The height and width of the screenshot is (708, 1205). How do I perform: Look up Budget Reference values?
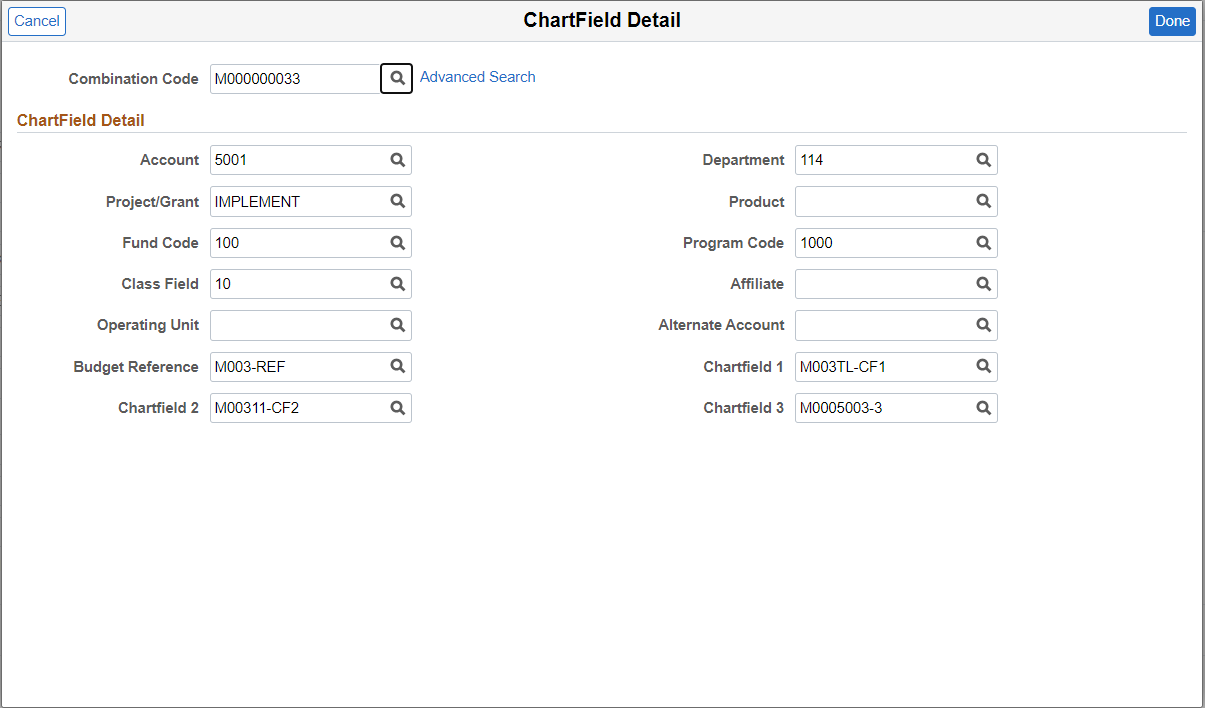click(397, 366)
